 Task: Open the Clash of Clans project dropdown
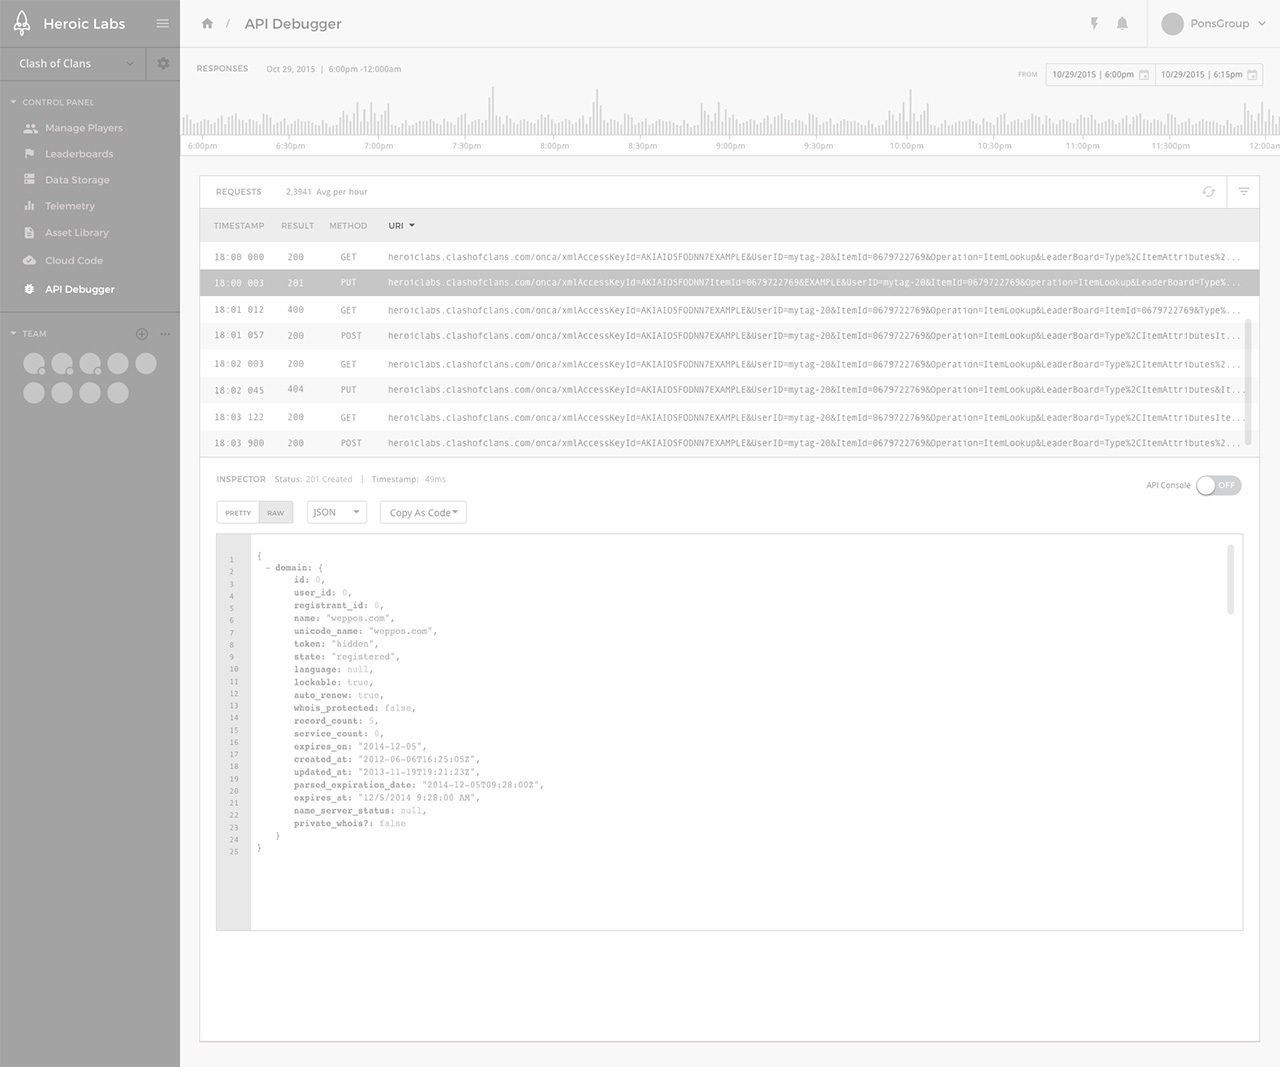(75, 63)
